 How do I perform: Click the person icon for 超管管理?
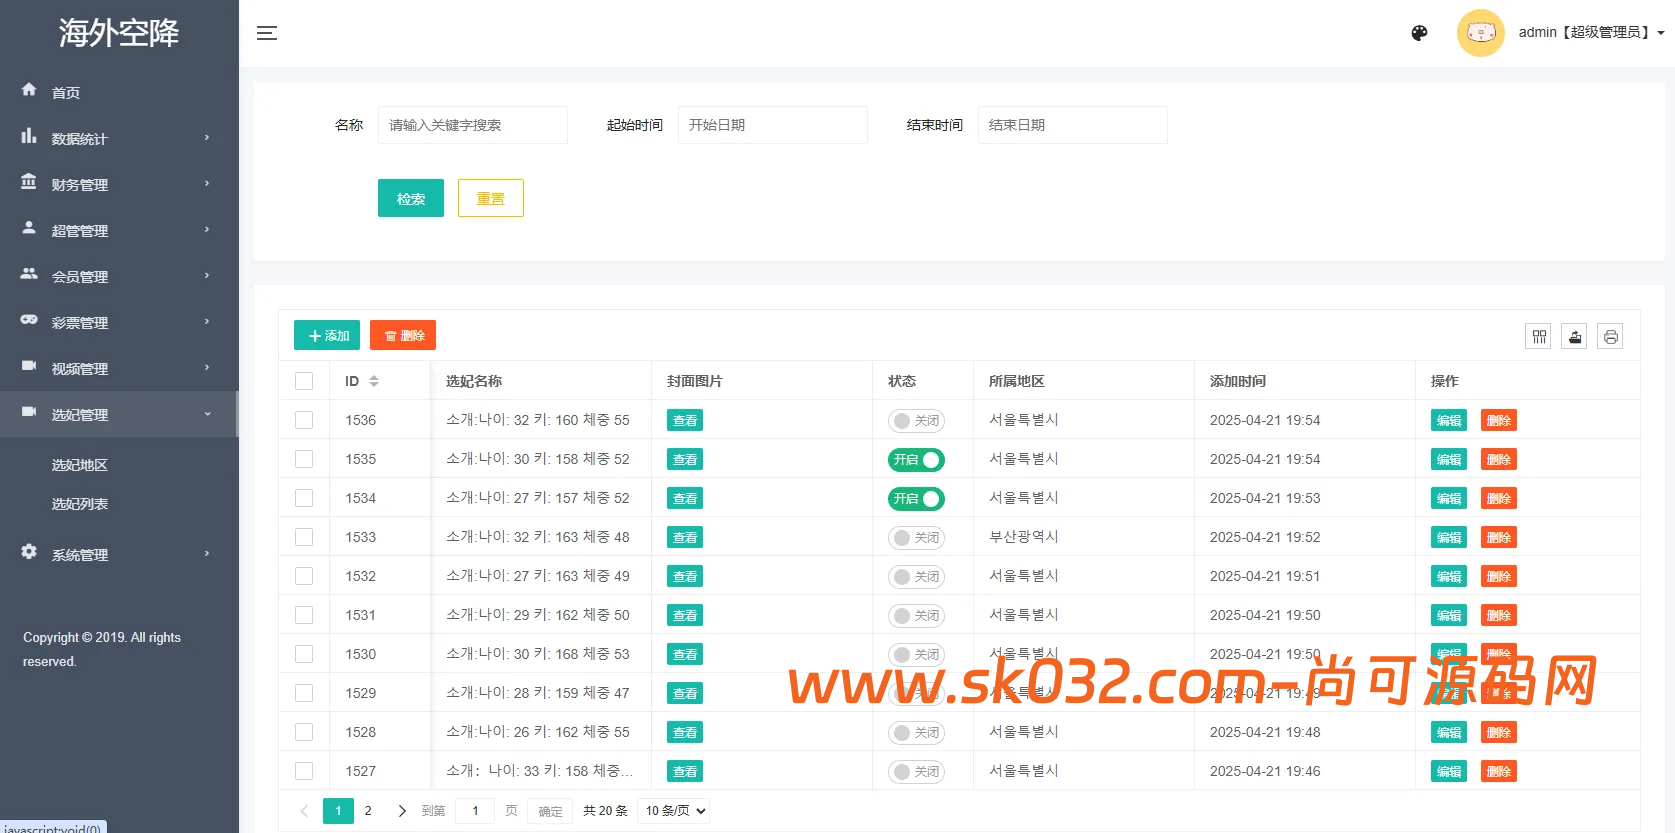click(x=29, y=228)
